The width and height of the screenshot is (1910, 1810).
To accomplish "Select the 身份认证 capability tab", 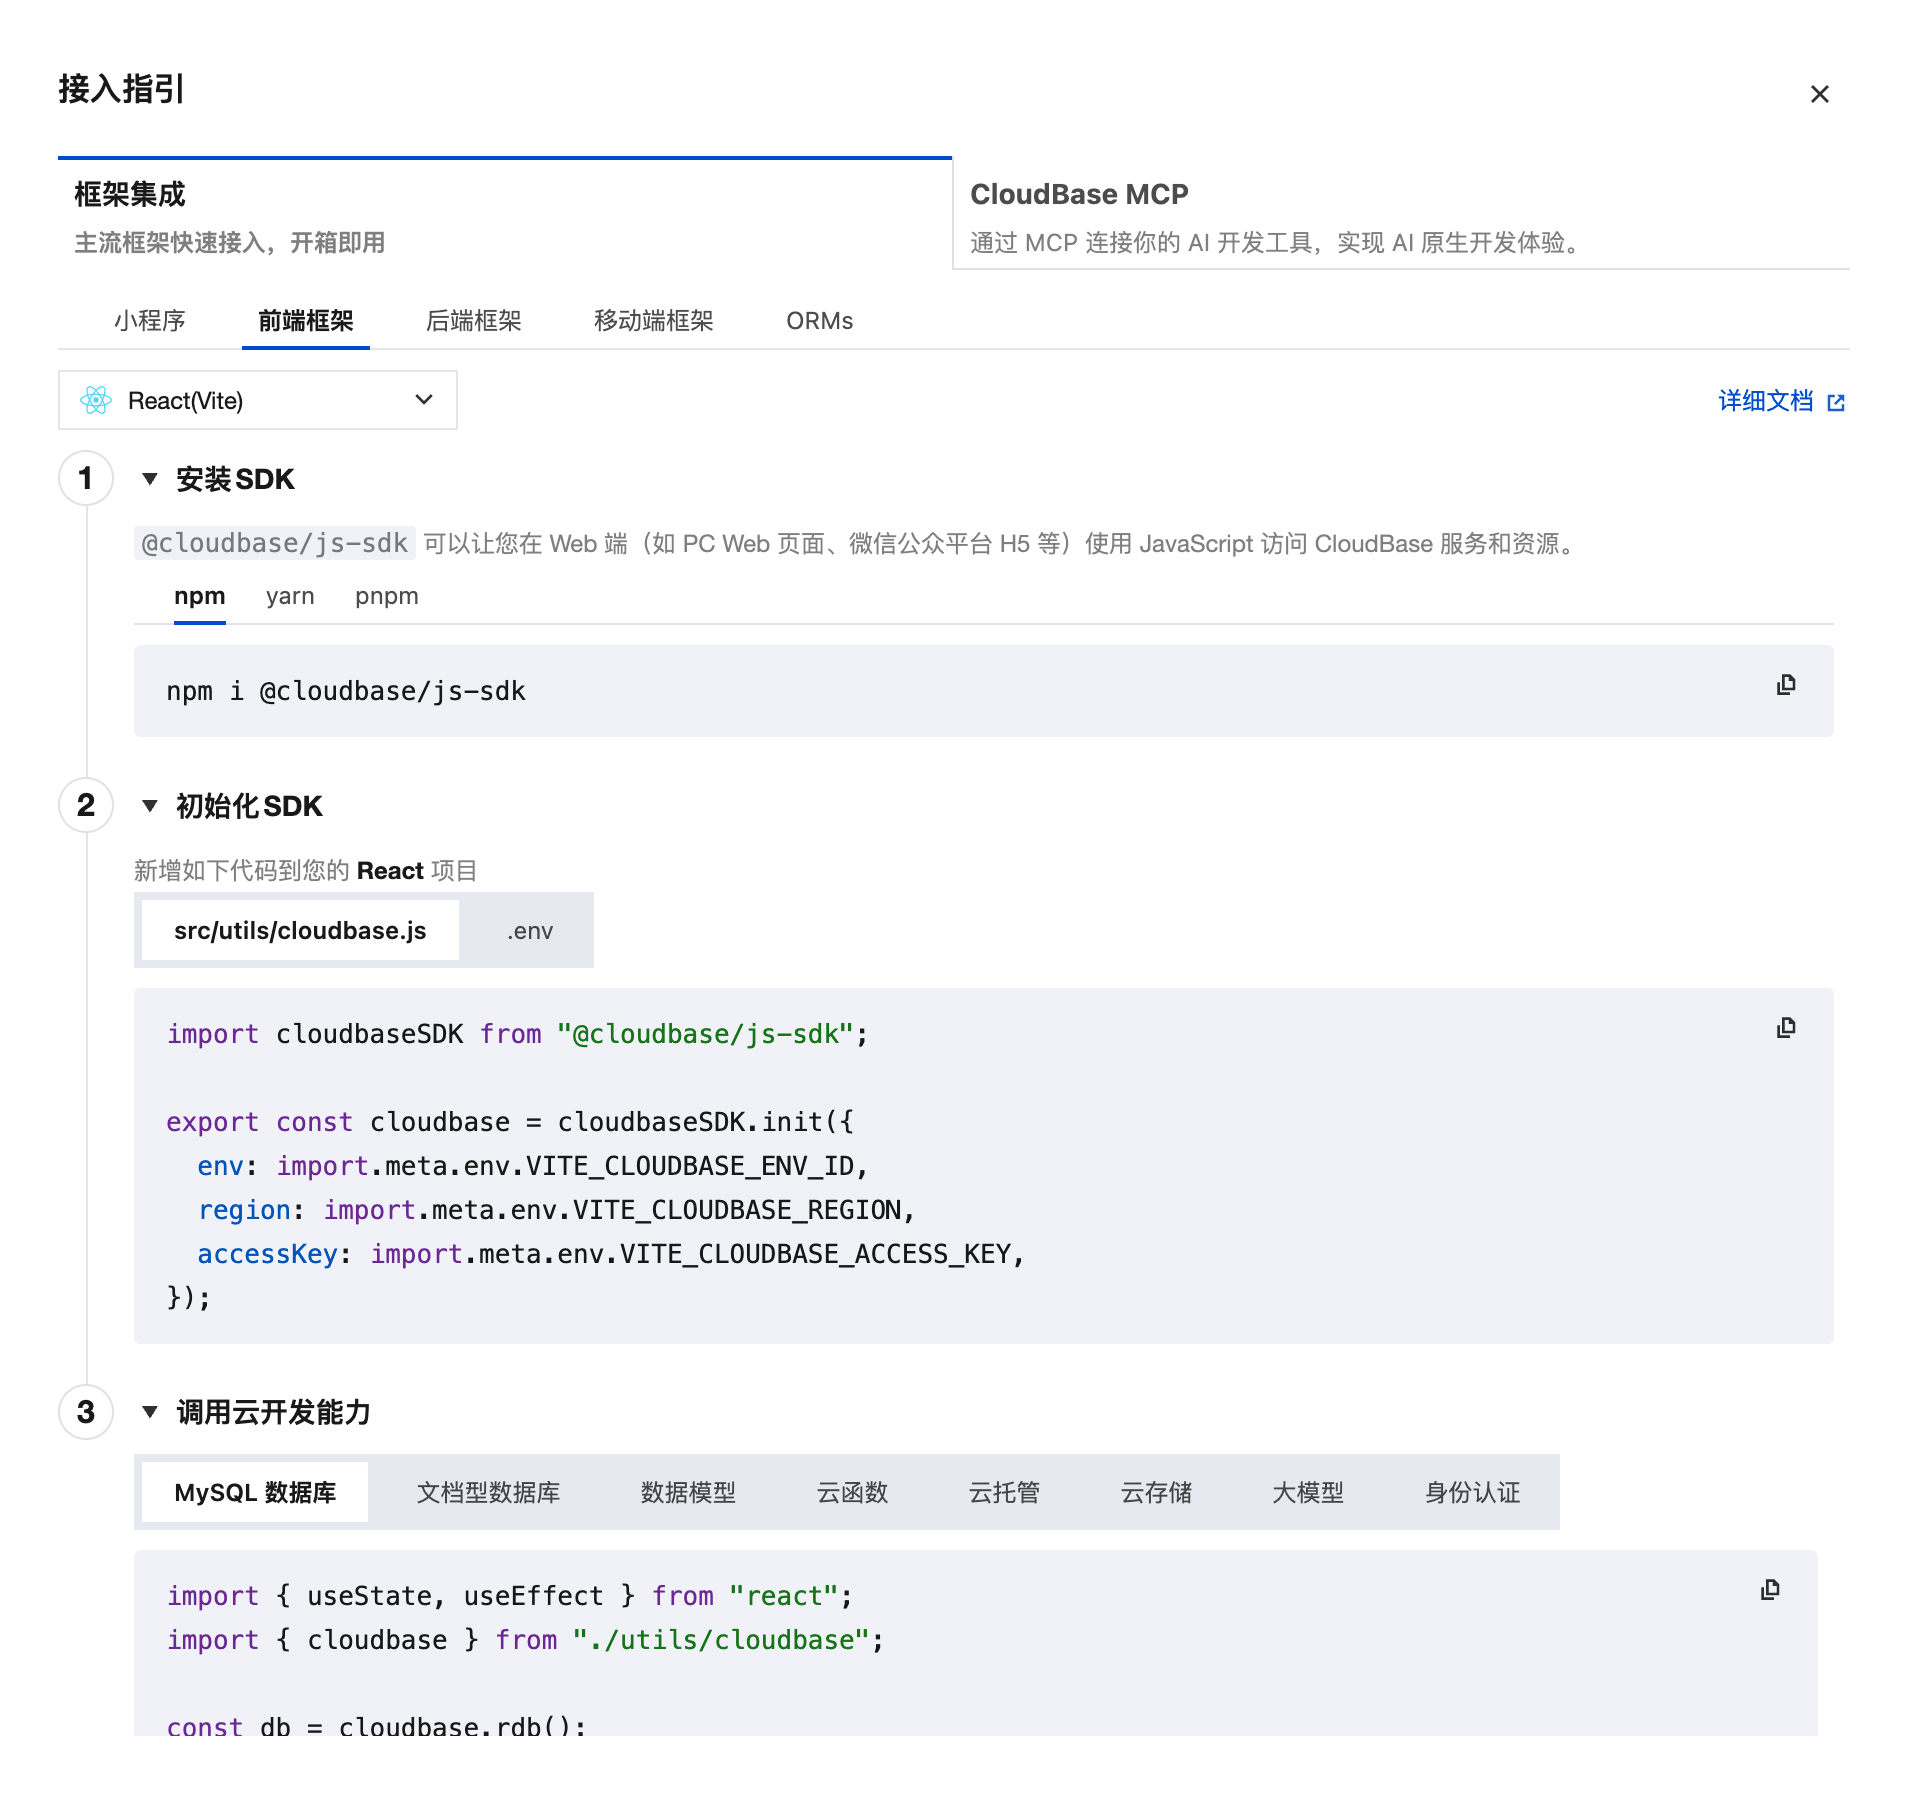I will [1472, 1493].
